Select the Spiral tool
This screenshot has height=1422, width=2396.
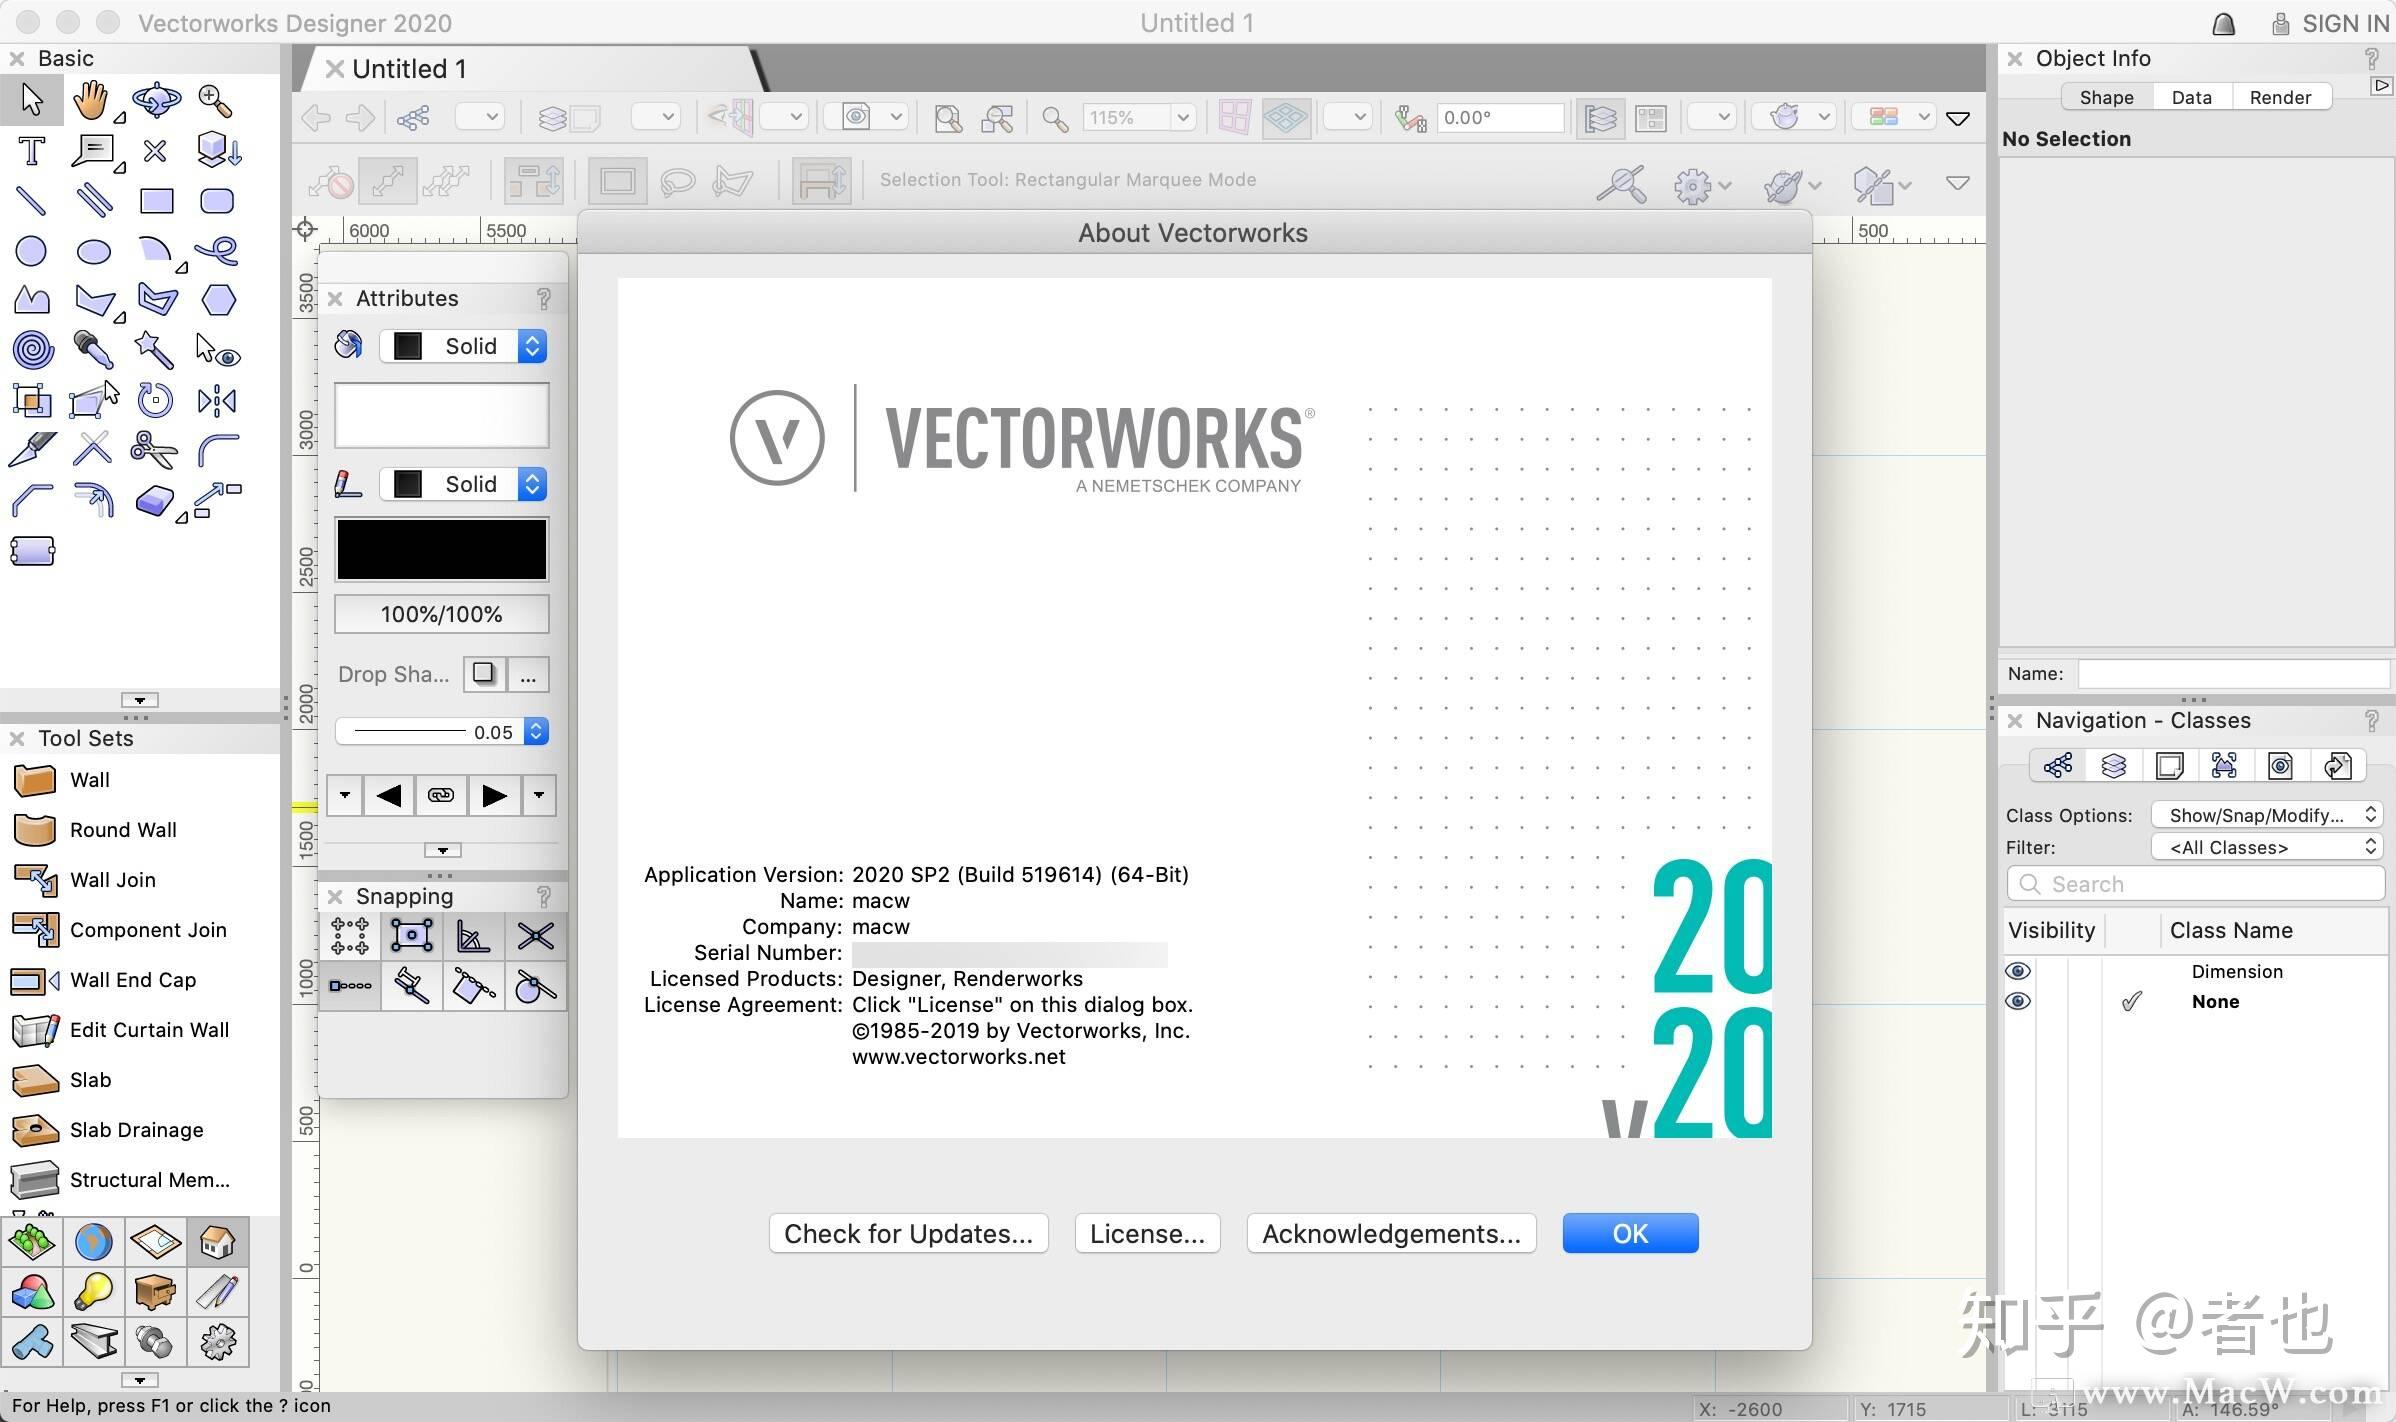coord(33,350)
